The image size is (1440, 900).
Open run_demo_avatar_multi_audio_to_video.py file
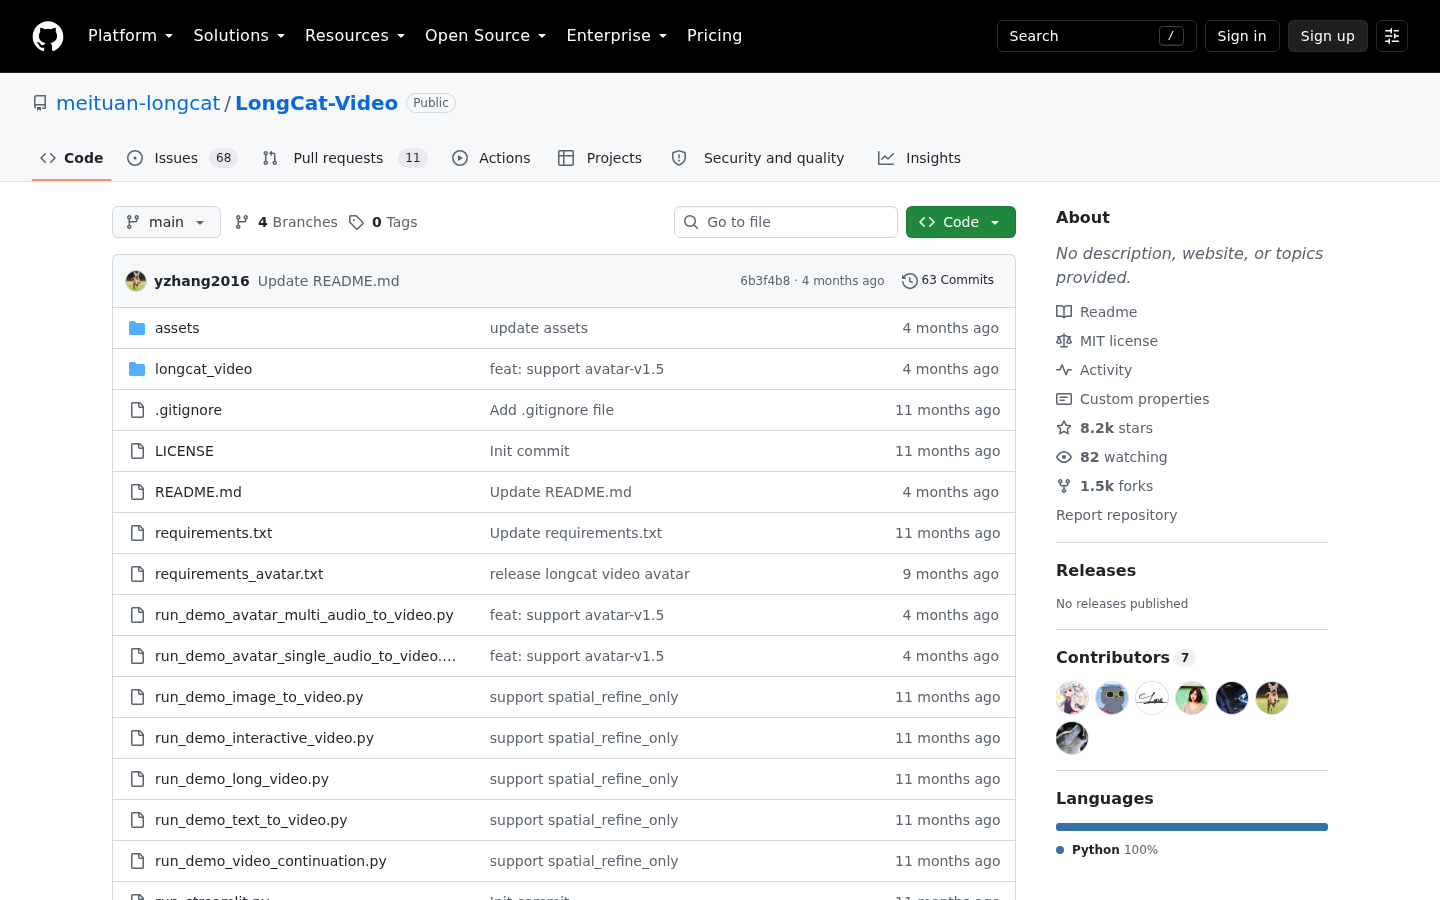coord(304,615)
